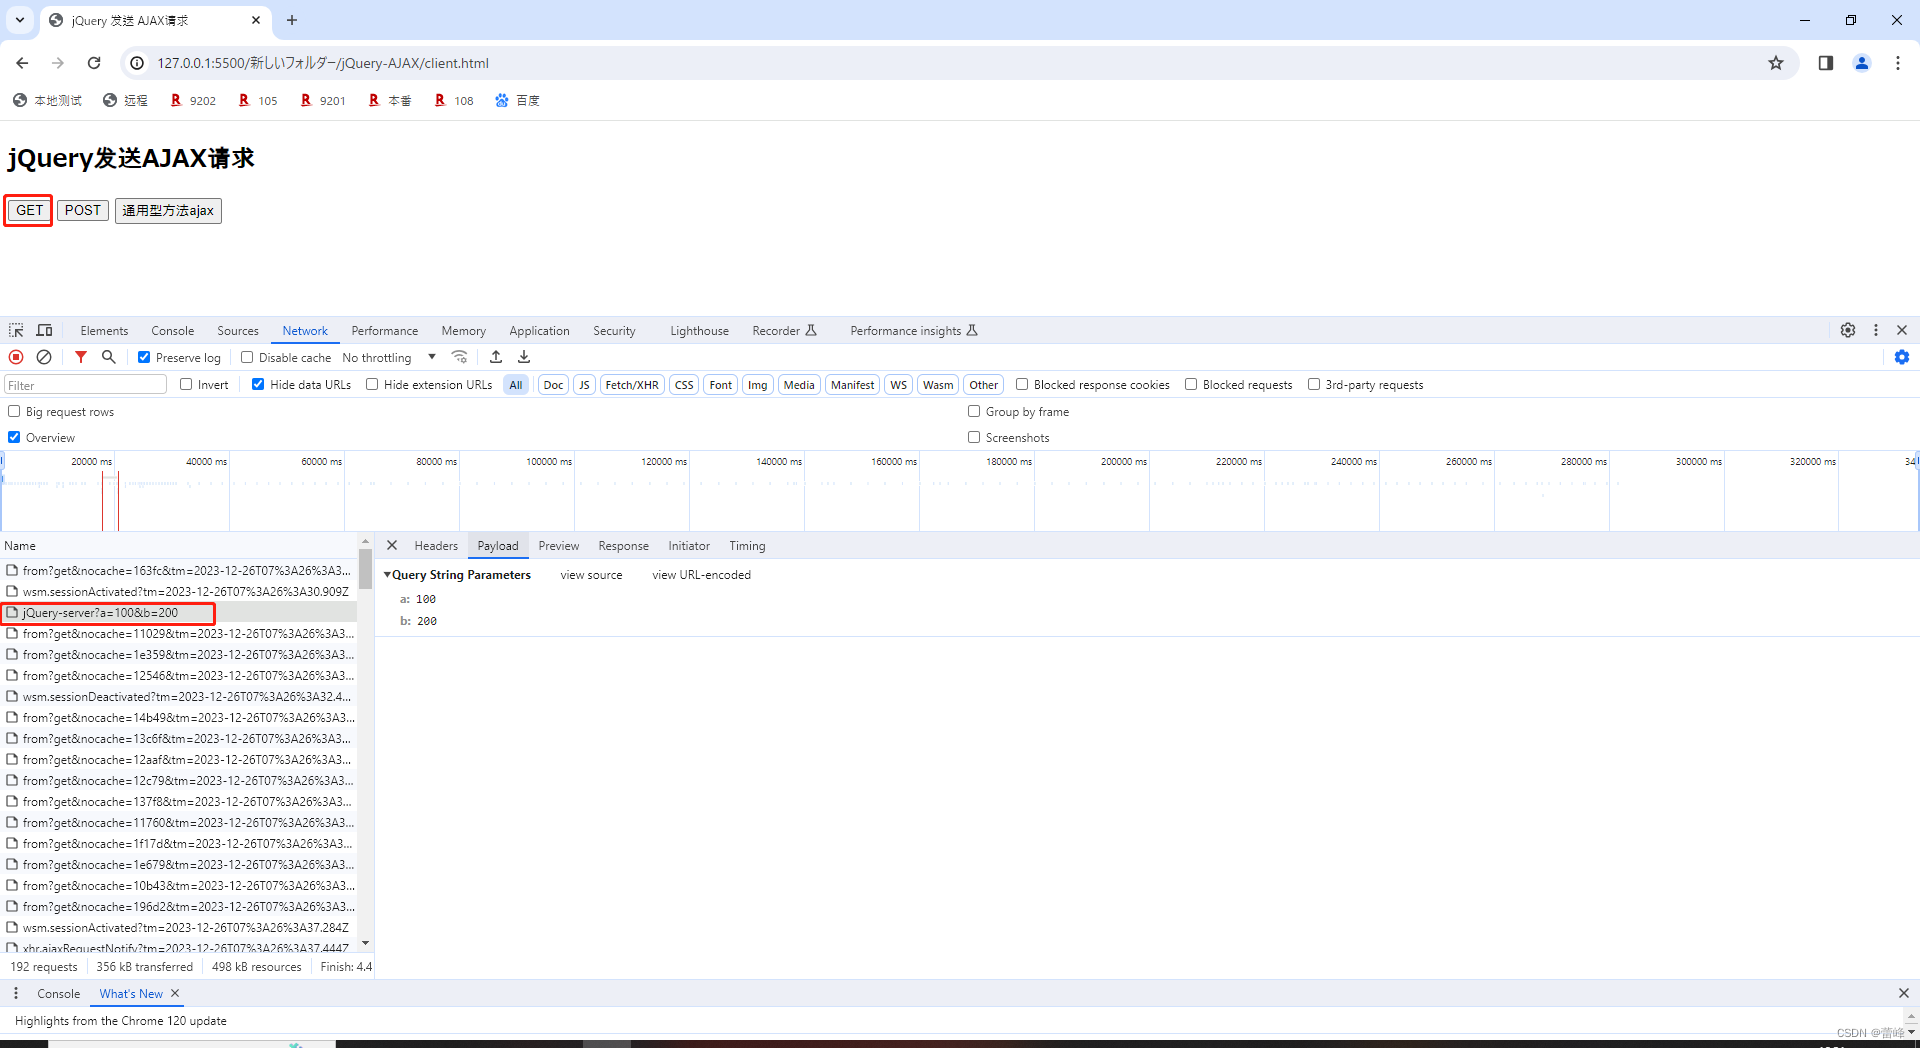The height and width of the screenshot is (1048, 1920).
Task: Open DevTools settings gear
Action: point(1848,330)
